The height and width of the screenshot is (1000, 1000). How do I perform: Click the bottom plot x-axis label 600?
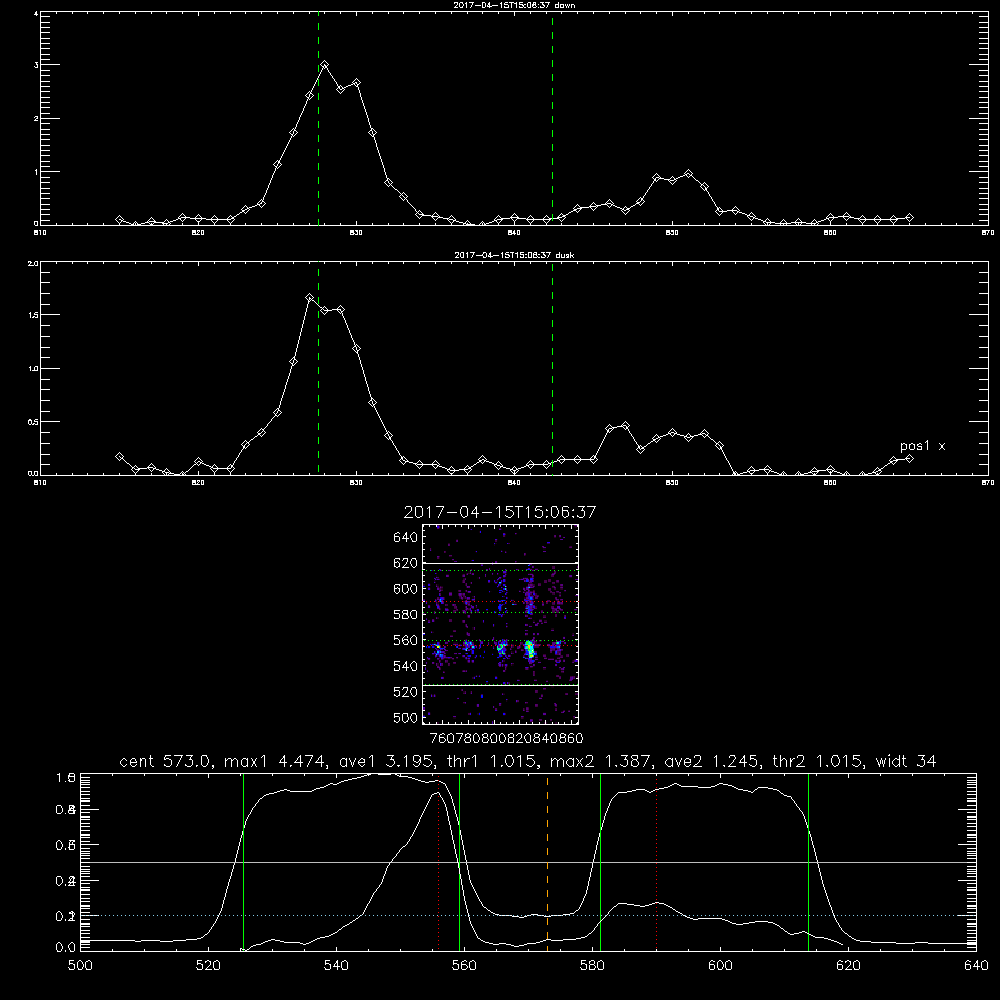click(721, 966)
